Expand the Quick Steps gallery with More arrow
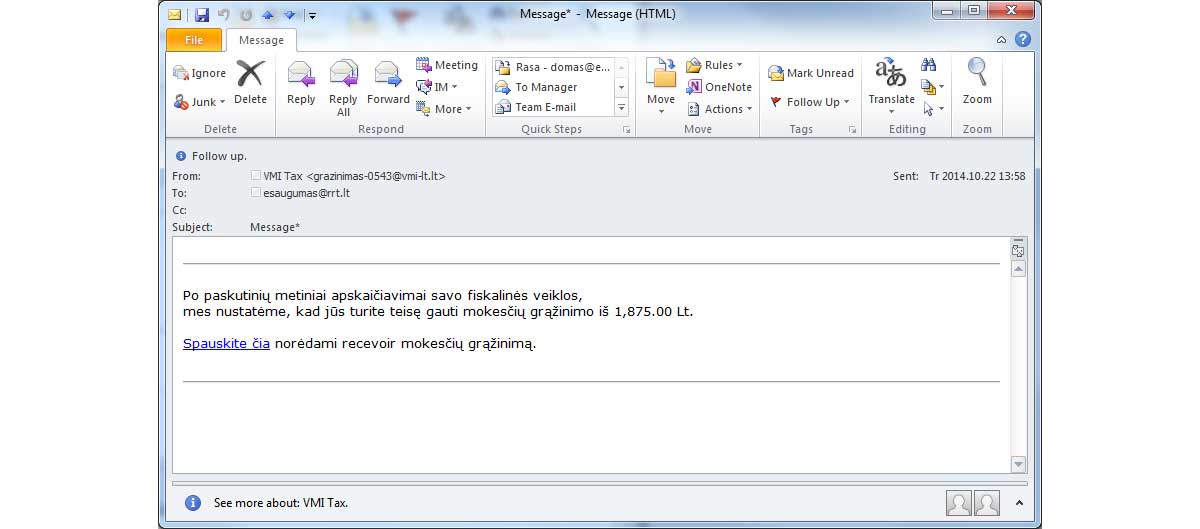Image resolution: width=1200 pixels, height=529 pixels. point(621,107)
